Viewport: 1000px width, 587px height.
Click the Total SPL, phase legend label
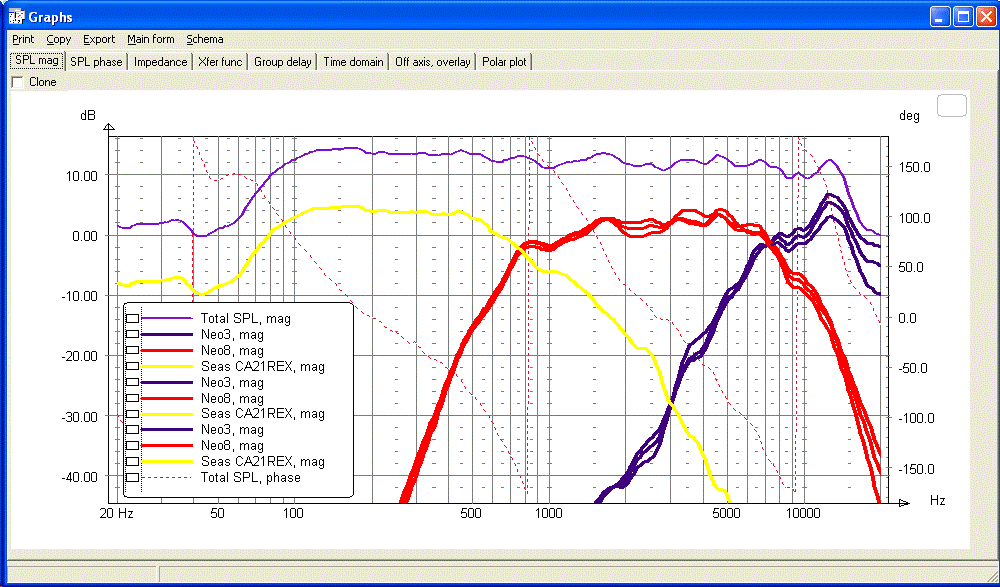[x=250, y=477]
